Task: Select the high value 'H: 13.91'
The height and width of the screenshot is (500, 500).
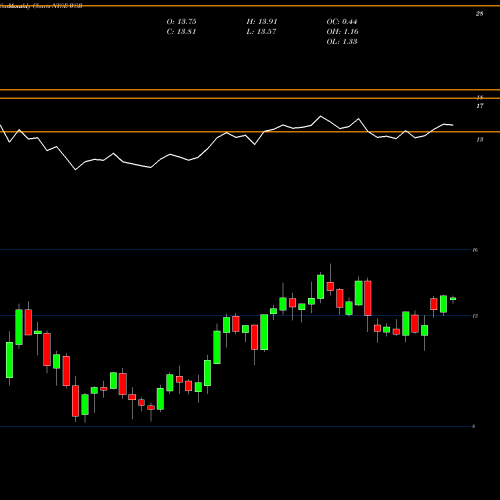Action: [x=262, y=22]
